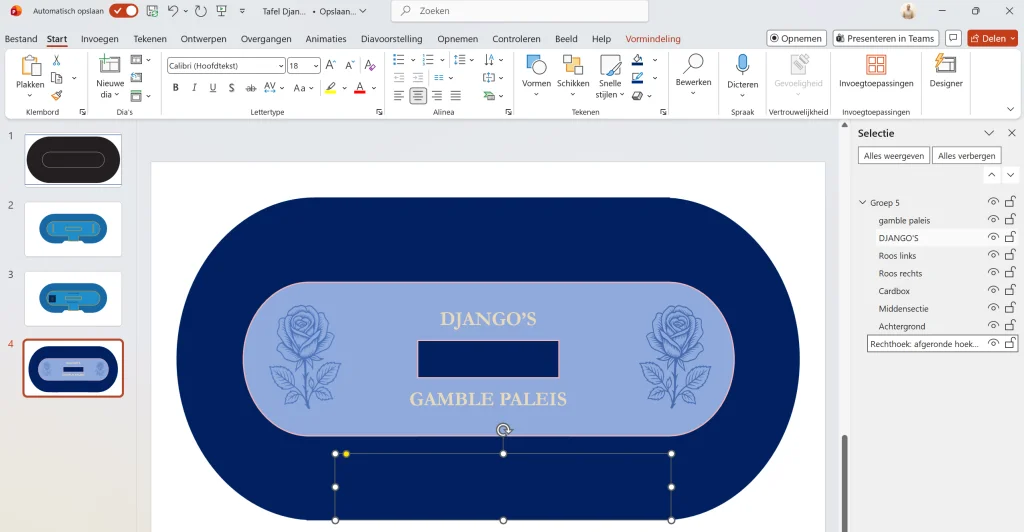
Task: Toggle visibility of DJANGO'S object
Action: 993,237
